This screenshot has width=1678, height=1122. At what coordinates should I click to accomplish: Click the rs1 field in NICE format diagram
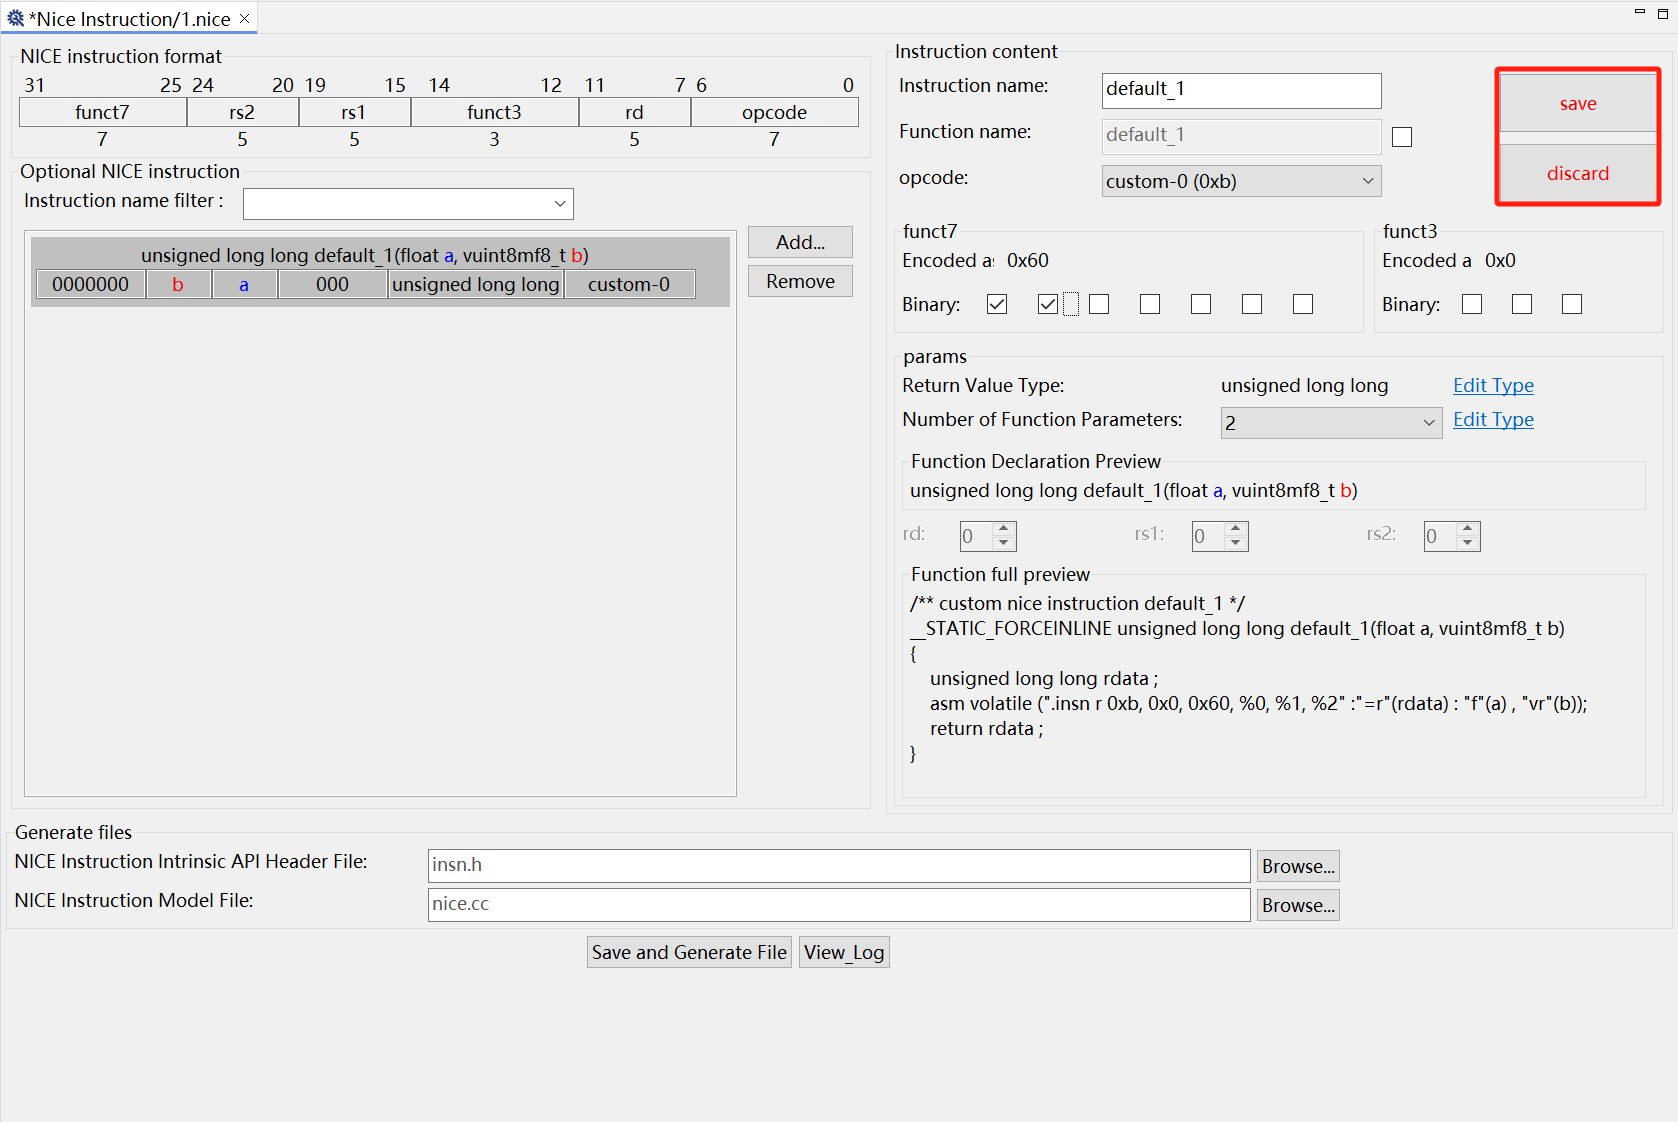[355, 112]
